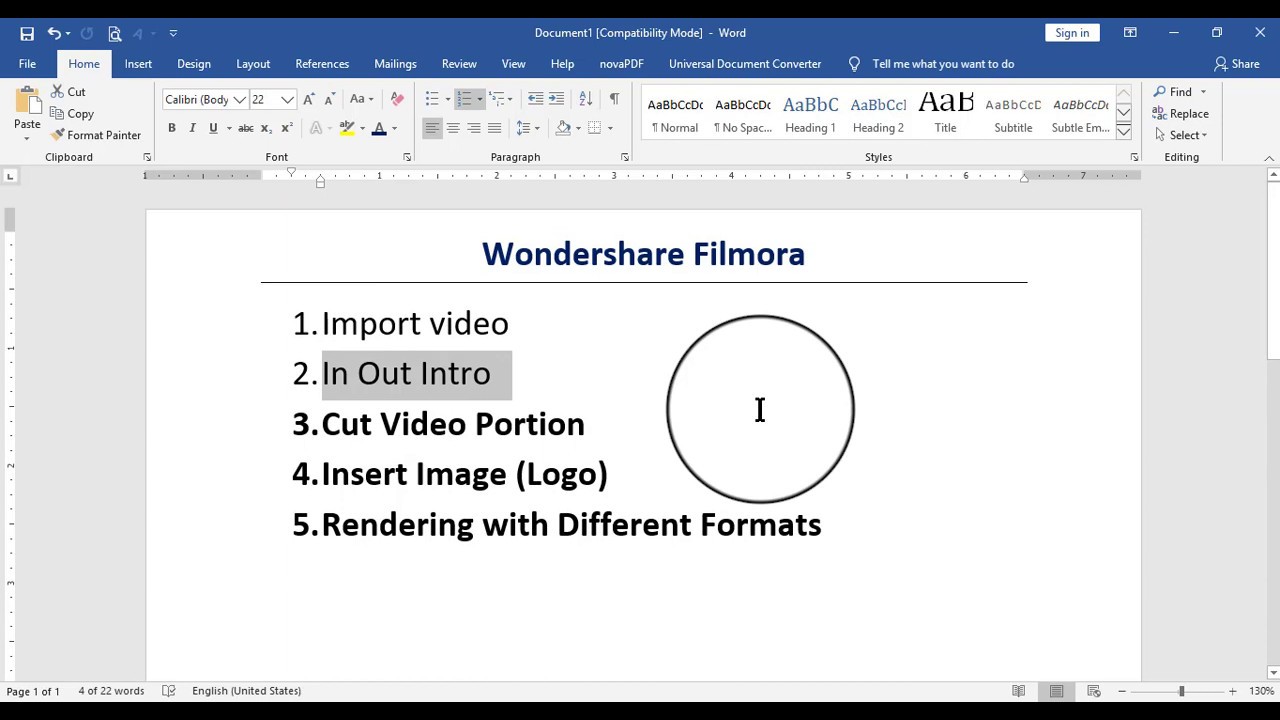Click the word count in the status bar

click(x=111, y=691)
